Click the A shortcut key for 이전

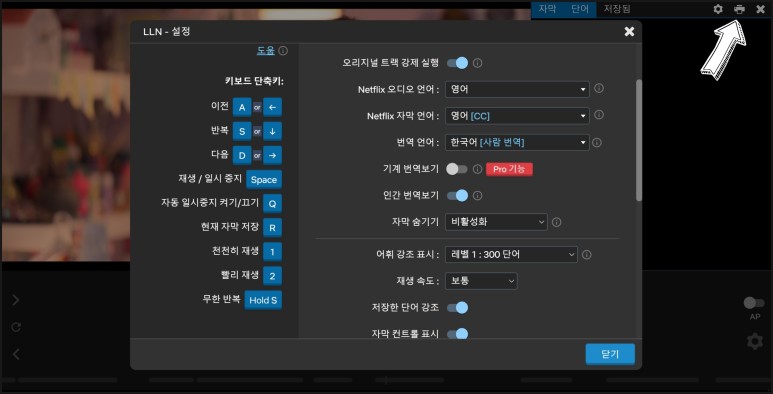coord(242,107)
